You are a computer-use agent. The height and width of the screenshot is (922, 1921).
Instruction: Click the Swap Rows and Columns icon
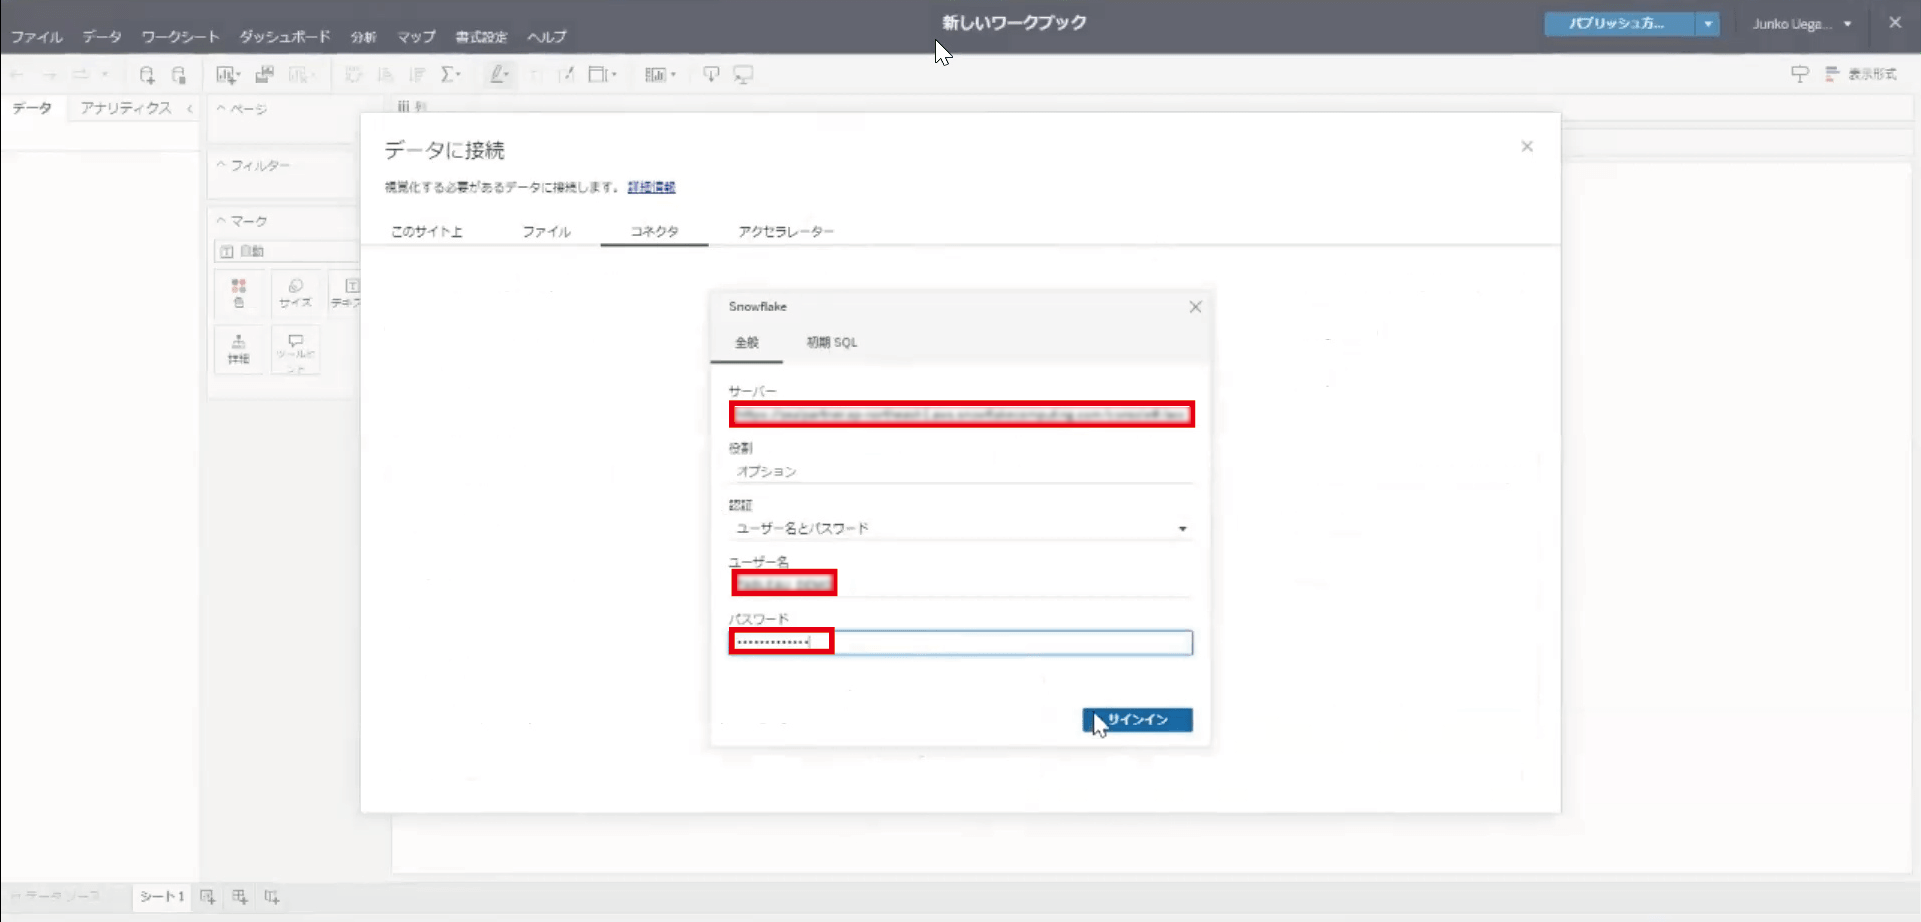(x=353, y=75)
